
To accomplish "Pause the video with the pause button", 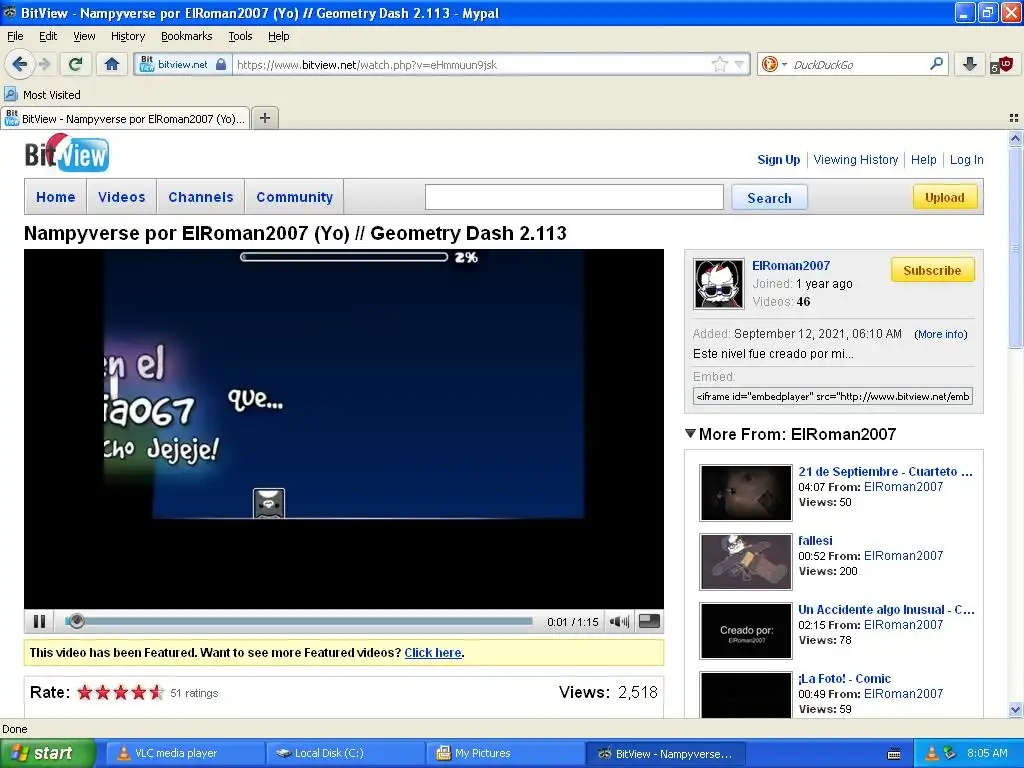I will point(39,621).
